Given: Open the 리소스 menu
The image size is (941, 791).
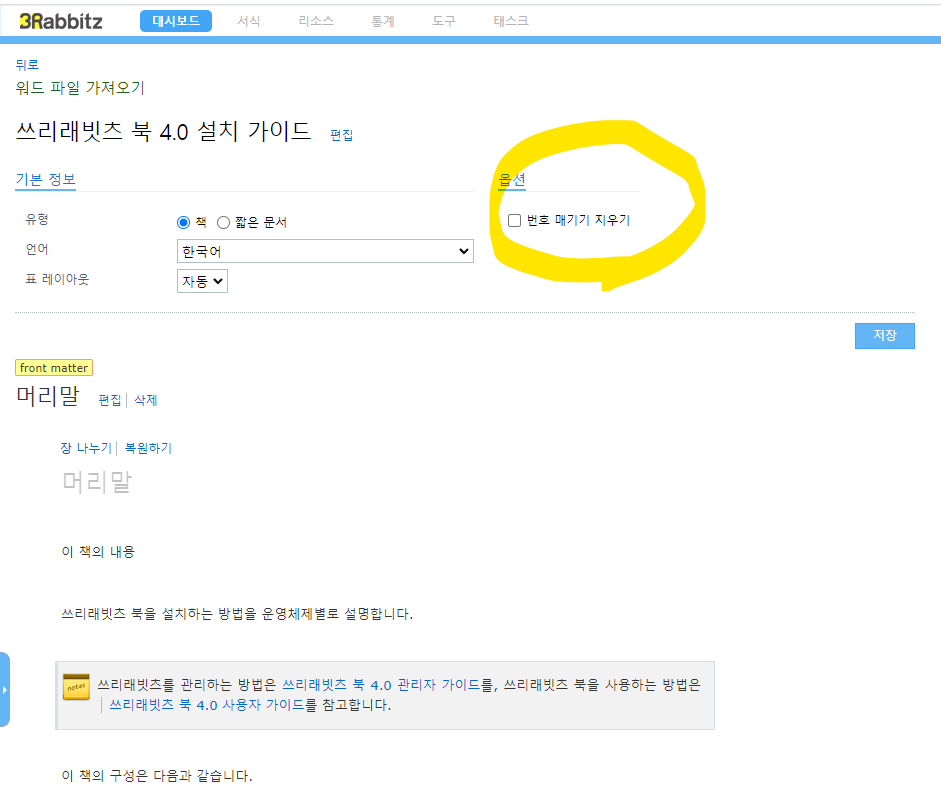Looking at the screenshot, I should tap(316, 21).
